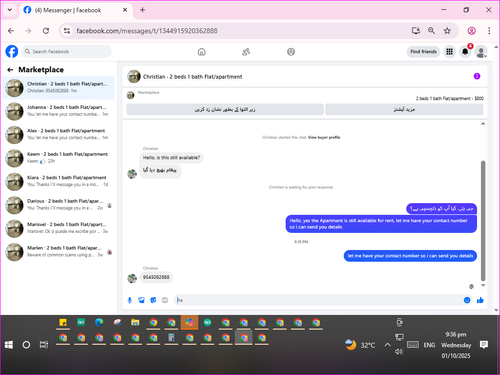Click the listing title '2 beds 1 bath Flat/apartment - $800'
This screenshot has height=375, width=500.
coord(450,98)
